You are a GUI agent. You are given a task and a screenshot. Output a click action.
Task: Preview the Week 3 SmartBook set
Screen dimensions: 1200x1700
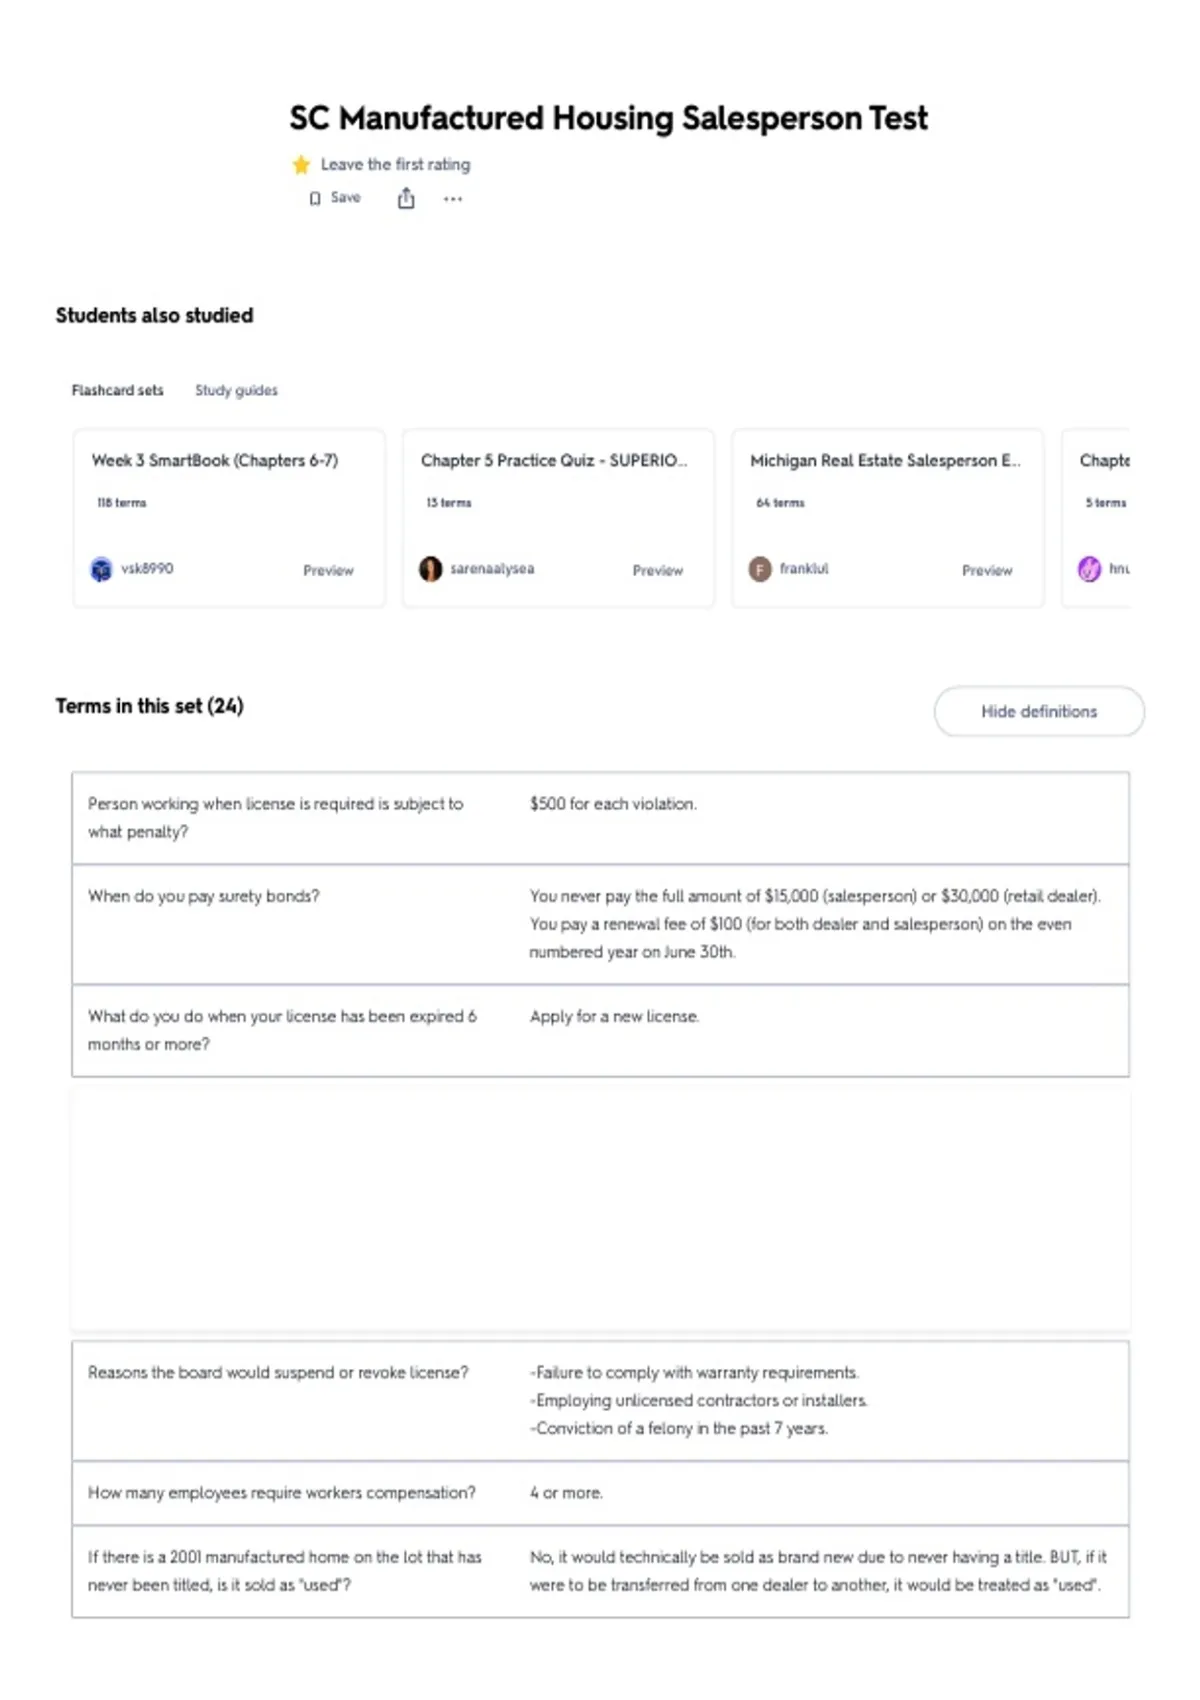tap(328, 570)
